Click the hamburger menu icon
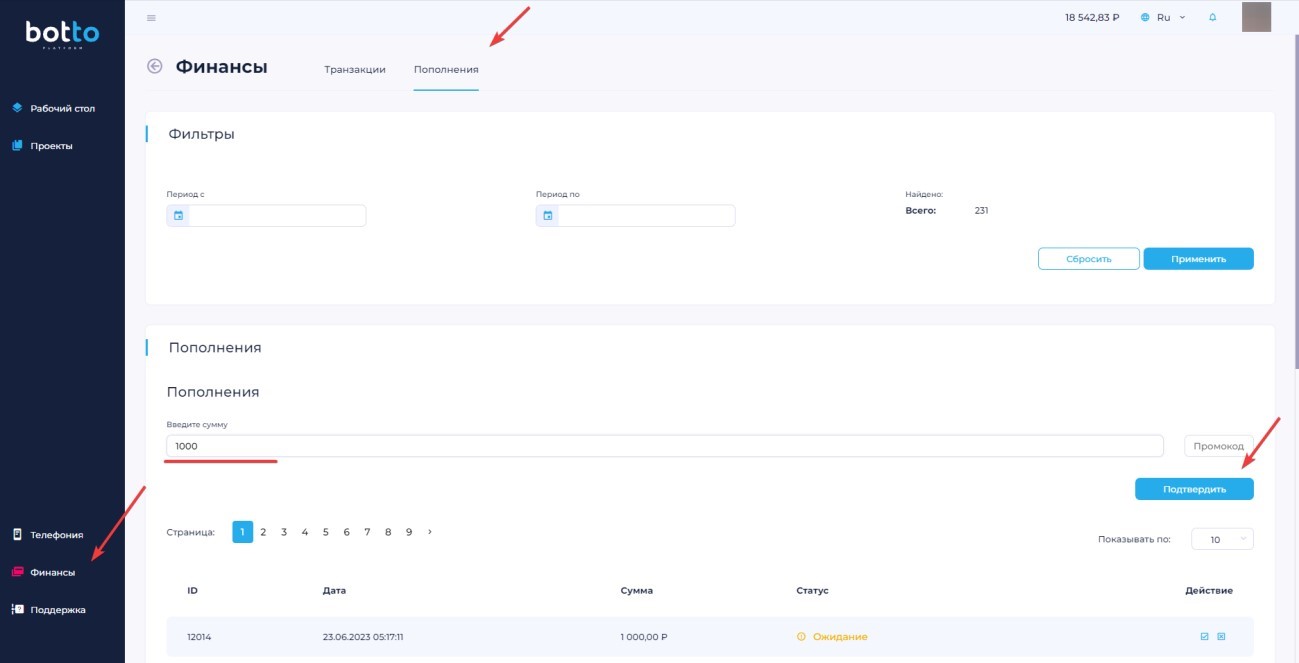Screen dimensions: 1299x663 click(151, 18)
